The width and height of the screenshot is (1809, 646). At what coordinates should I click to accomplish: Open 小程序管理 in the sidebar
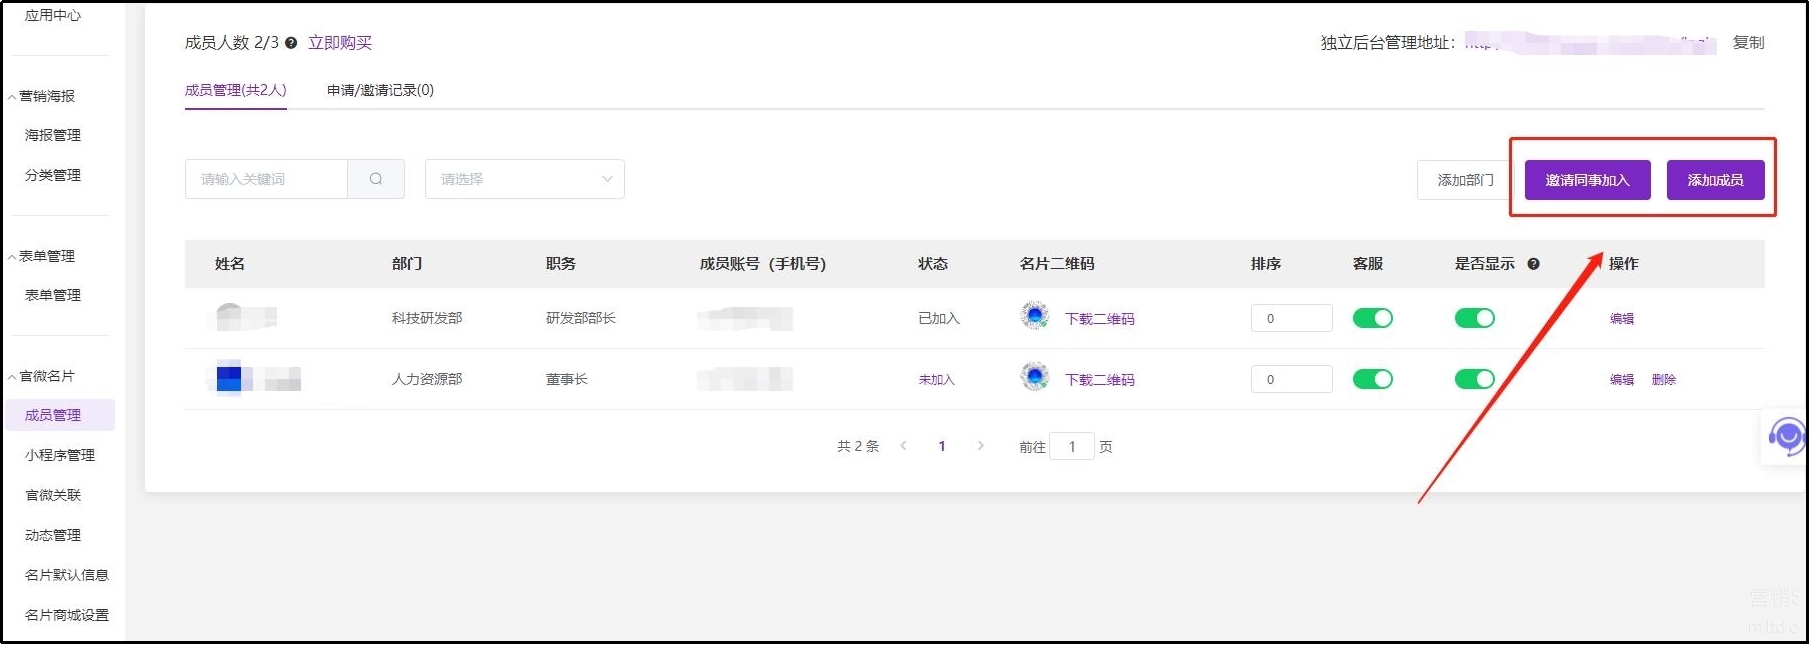60,455
